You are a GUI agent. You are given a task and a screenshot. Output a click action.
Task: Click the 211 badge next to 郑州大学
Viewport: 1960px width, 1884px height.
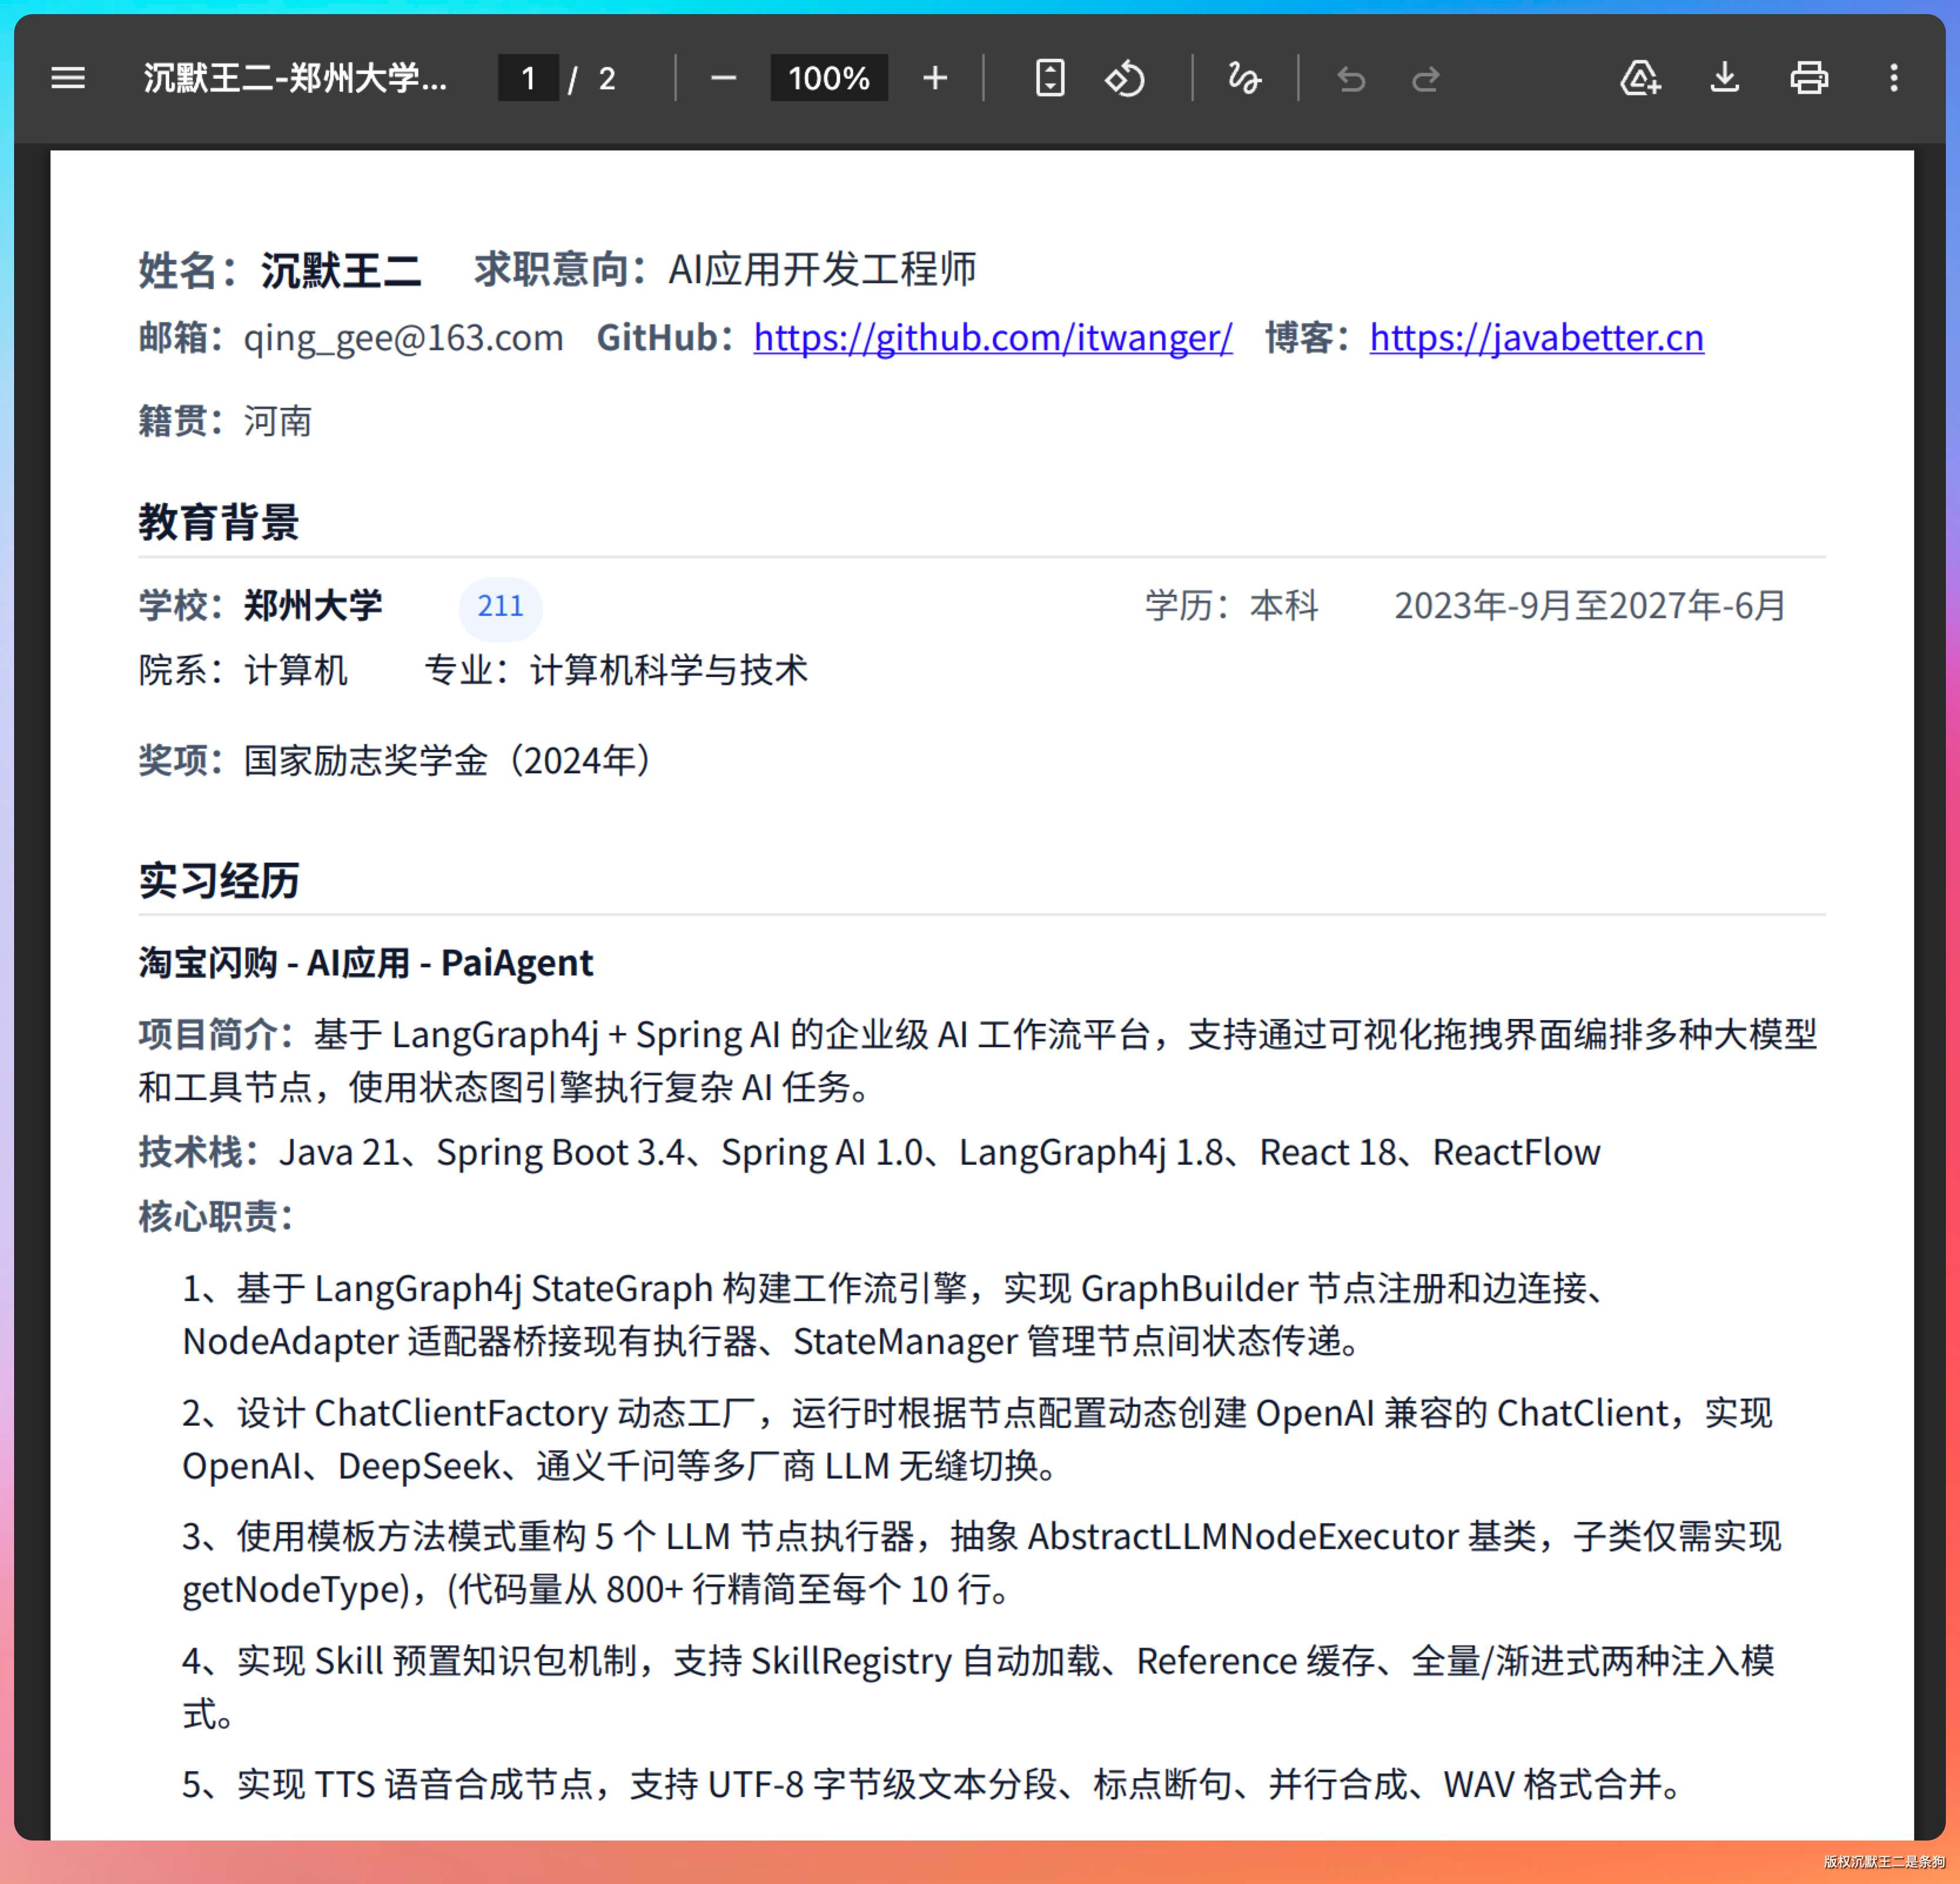pos(500,606)
